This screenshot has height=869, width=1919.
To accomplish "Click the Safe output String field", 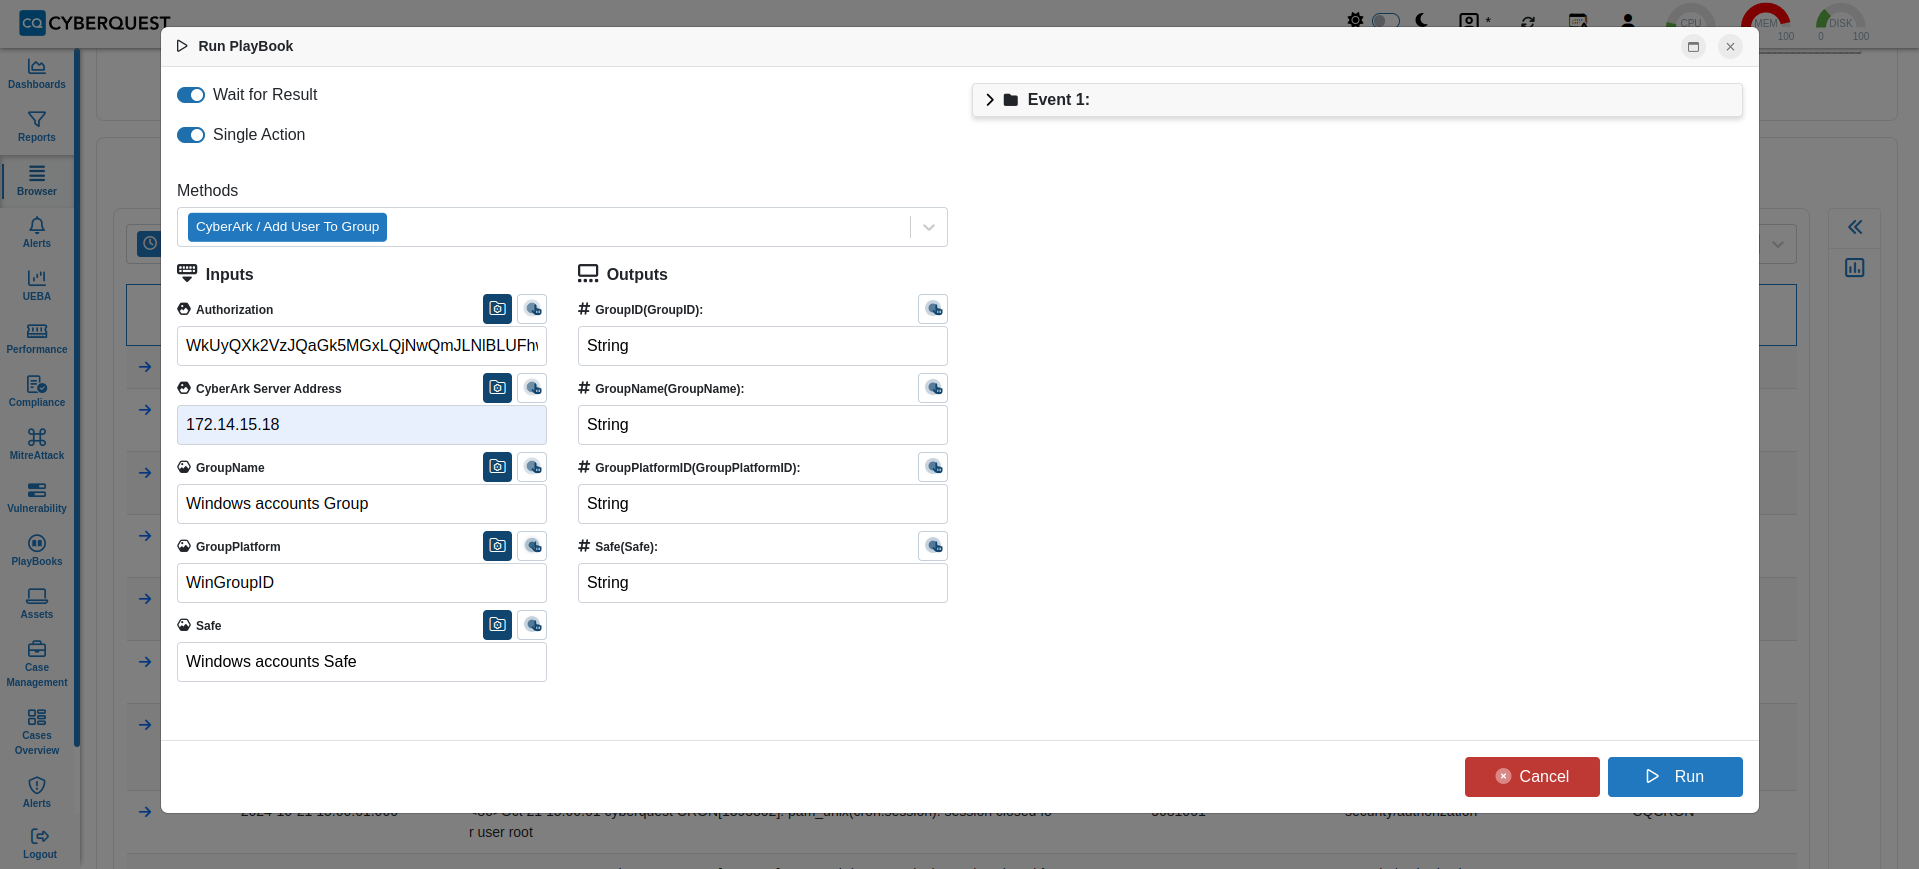I will pos(763,583).
